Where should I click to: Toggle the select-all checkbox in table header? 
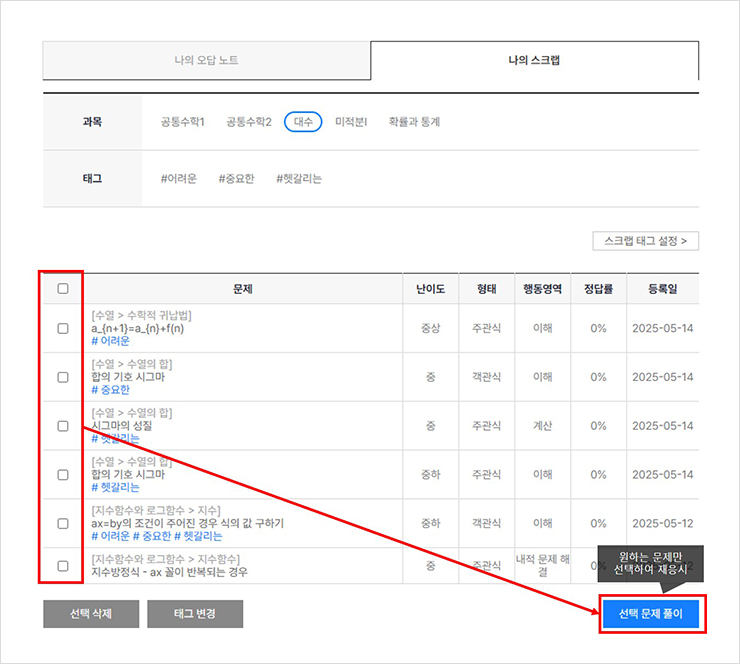[63, 288]
